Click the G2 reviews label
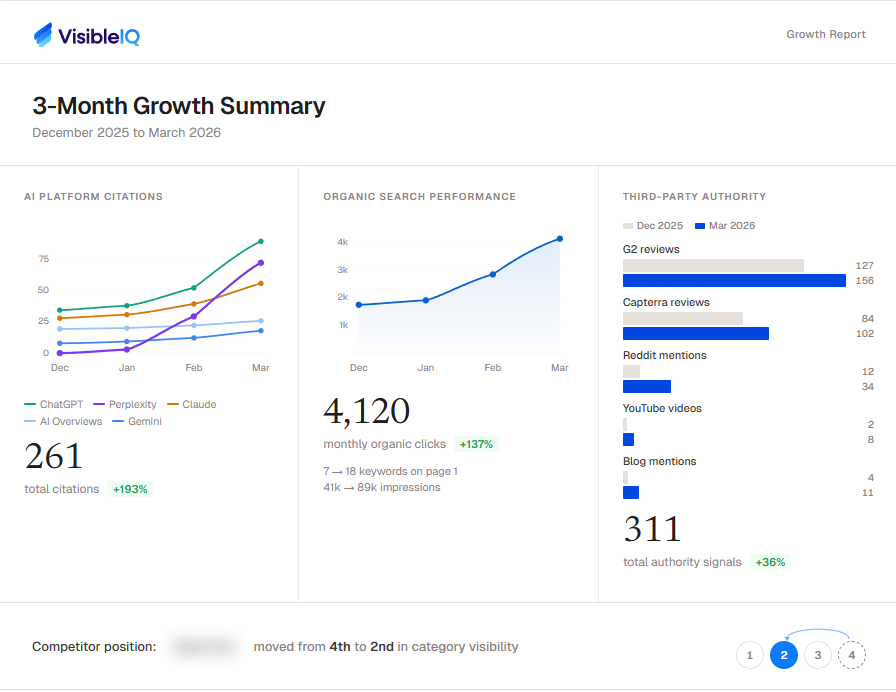The height and width of the screenshot is (692, 896). point(651,249)
